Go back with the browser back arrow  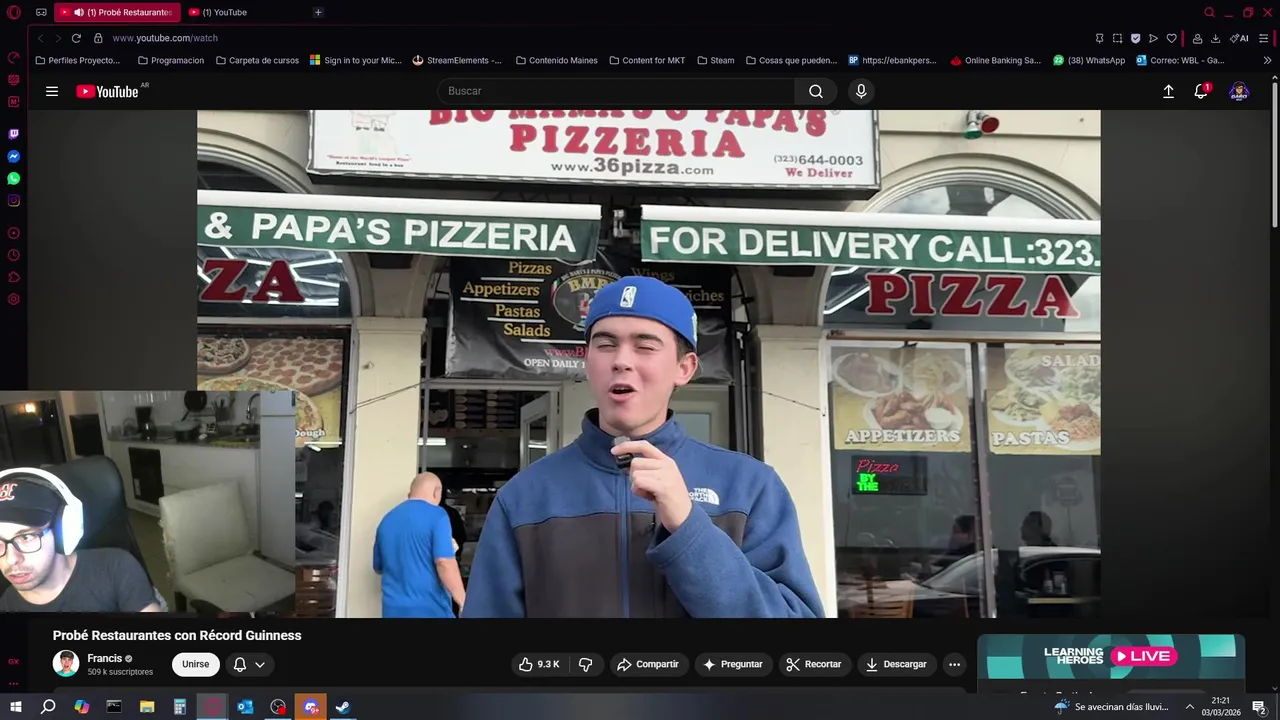click(40, 38)
